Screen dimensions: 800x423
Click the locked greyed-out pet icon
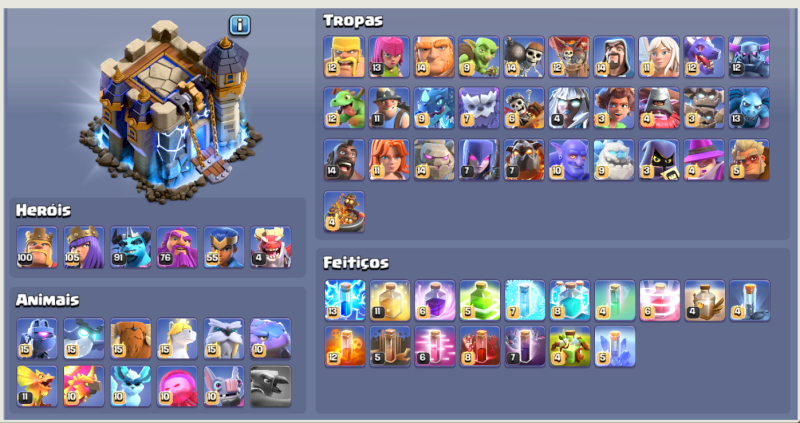point(270,386)
